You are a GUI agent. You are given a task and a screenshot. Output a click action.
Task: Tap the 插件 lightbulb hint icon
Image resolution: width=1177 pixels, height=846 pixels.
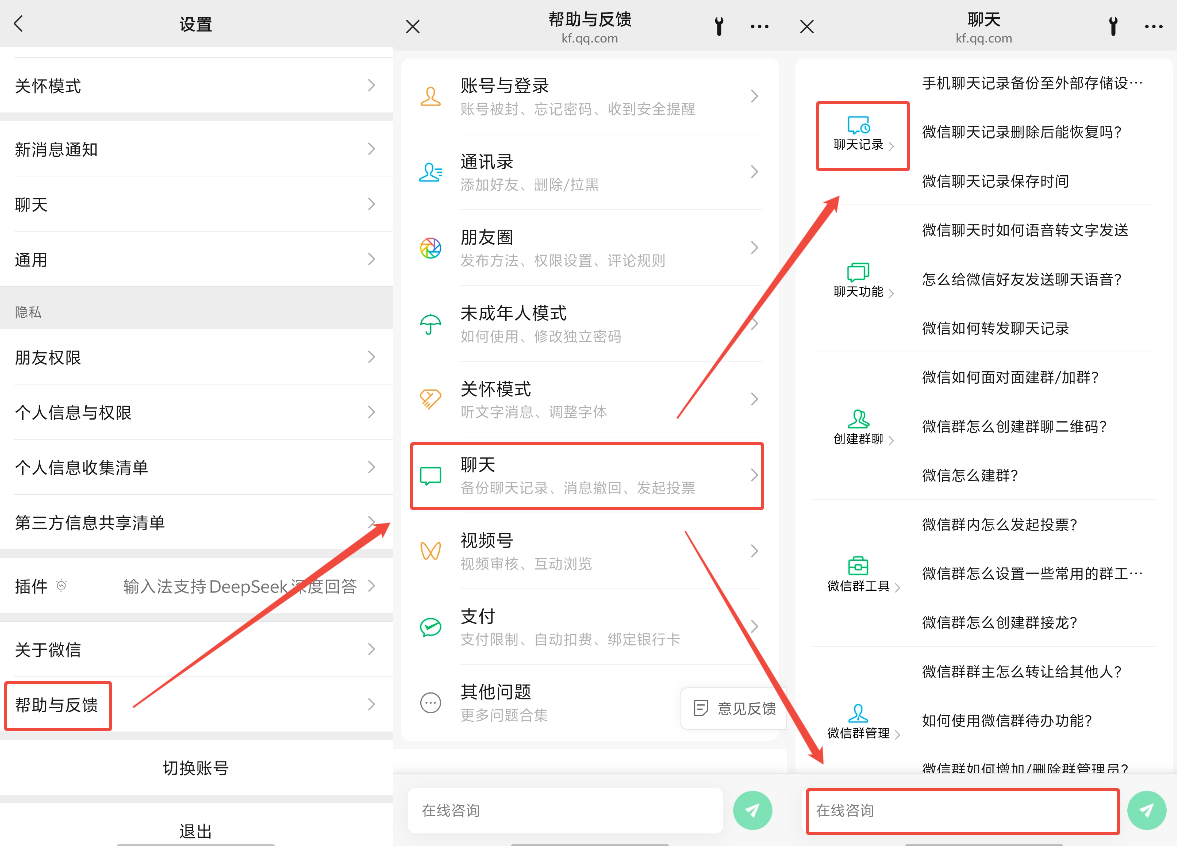62,586
